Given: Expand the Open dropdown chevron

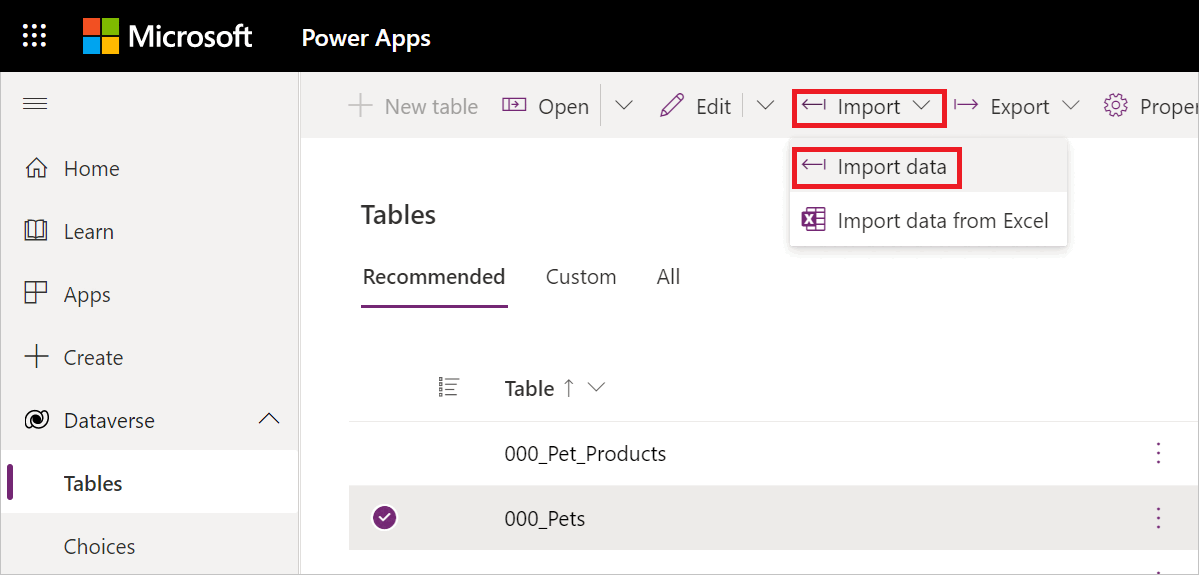Looking at the screenshot, I should click(624, 106).
